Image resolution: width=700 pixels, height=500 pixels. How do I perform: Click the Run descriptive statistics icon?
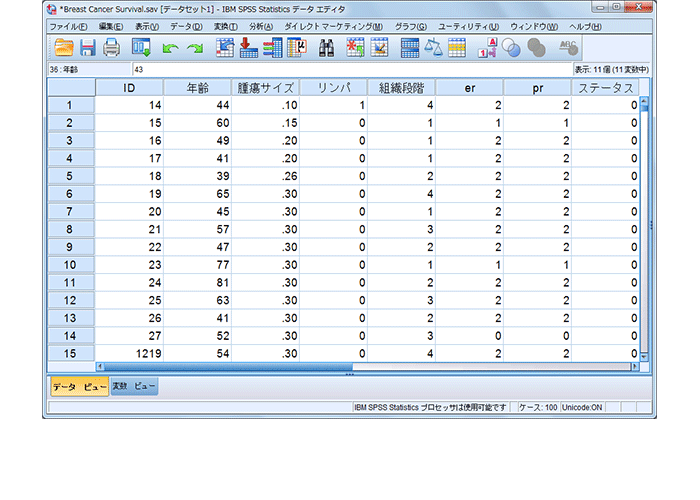(x=297, y=47)
